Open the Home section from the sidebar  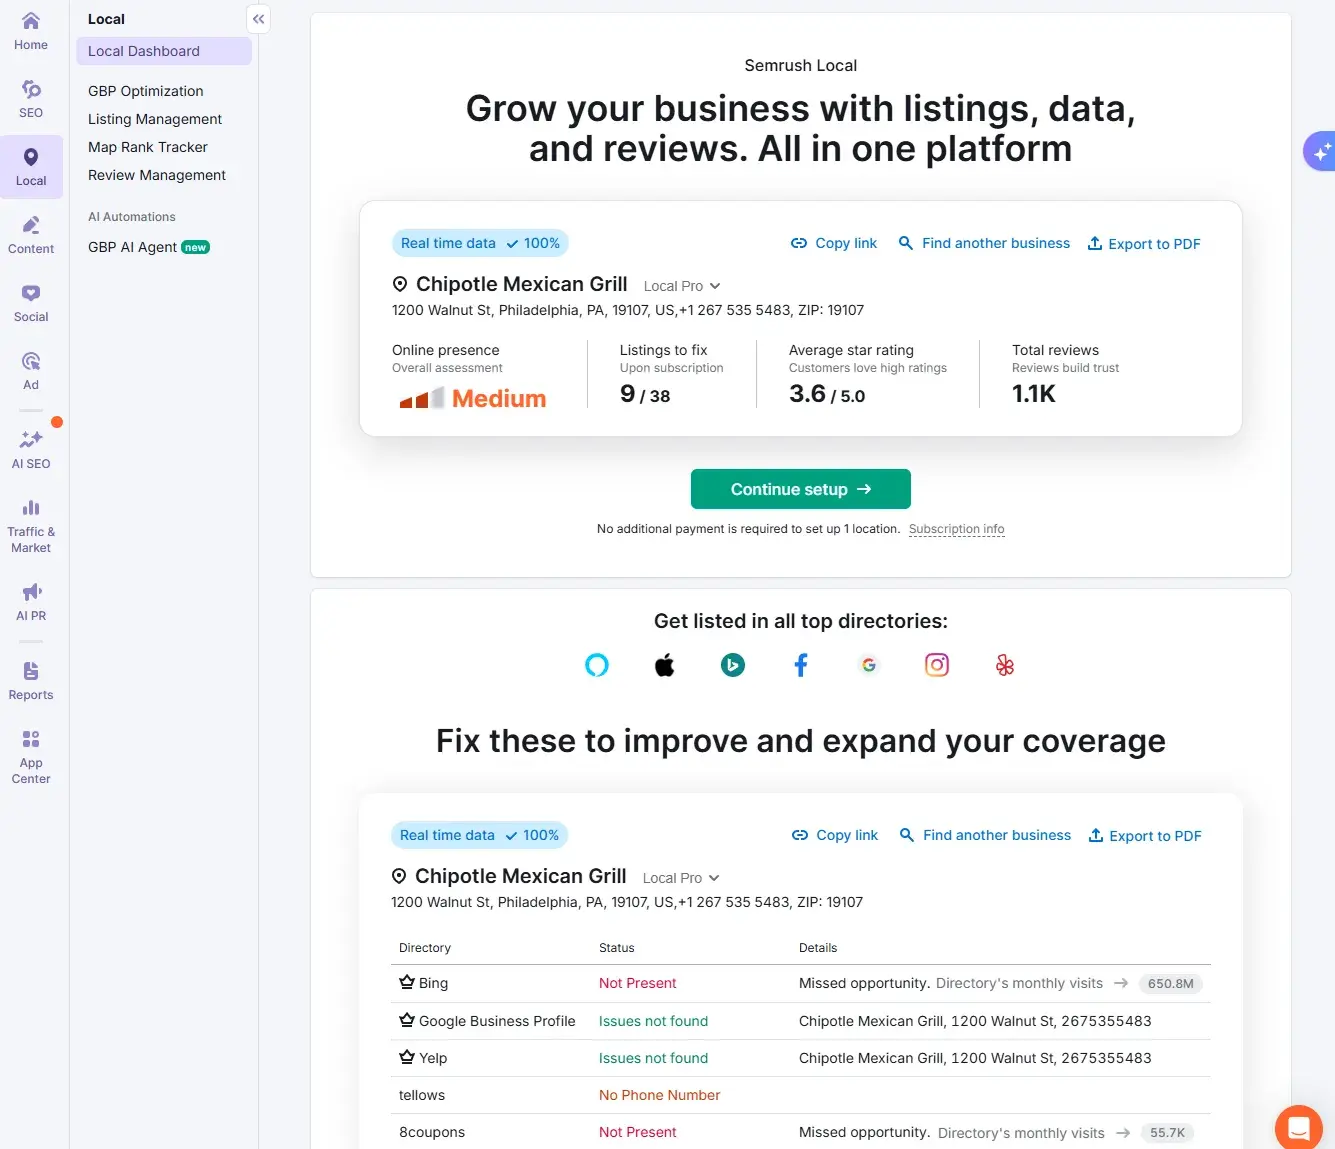30,32
